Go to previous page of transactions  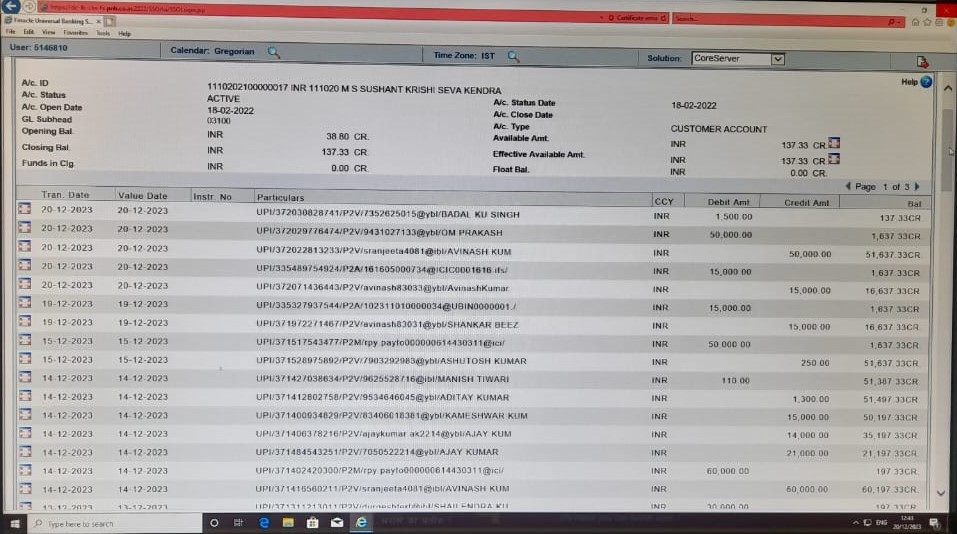point(848,187)
